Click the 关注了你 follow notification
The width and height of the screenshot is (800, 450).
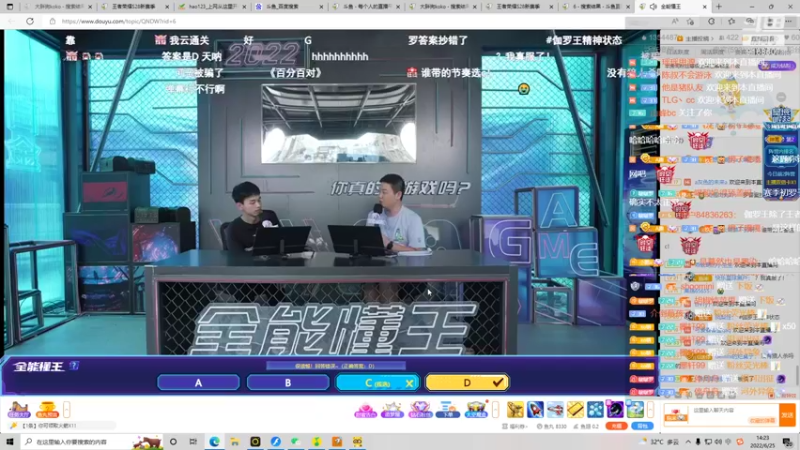tap(696, 112)
